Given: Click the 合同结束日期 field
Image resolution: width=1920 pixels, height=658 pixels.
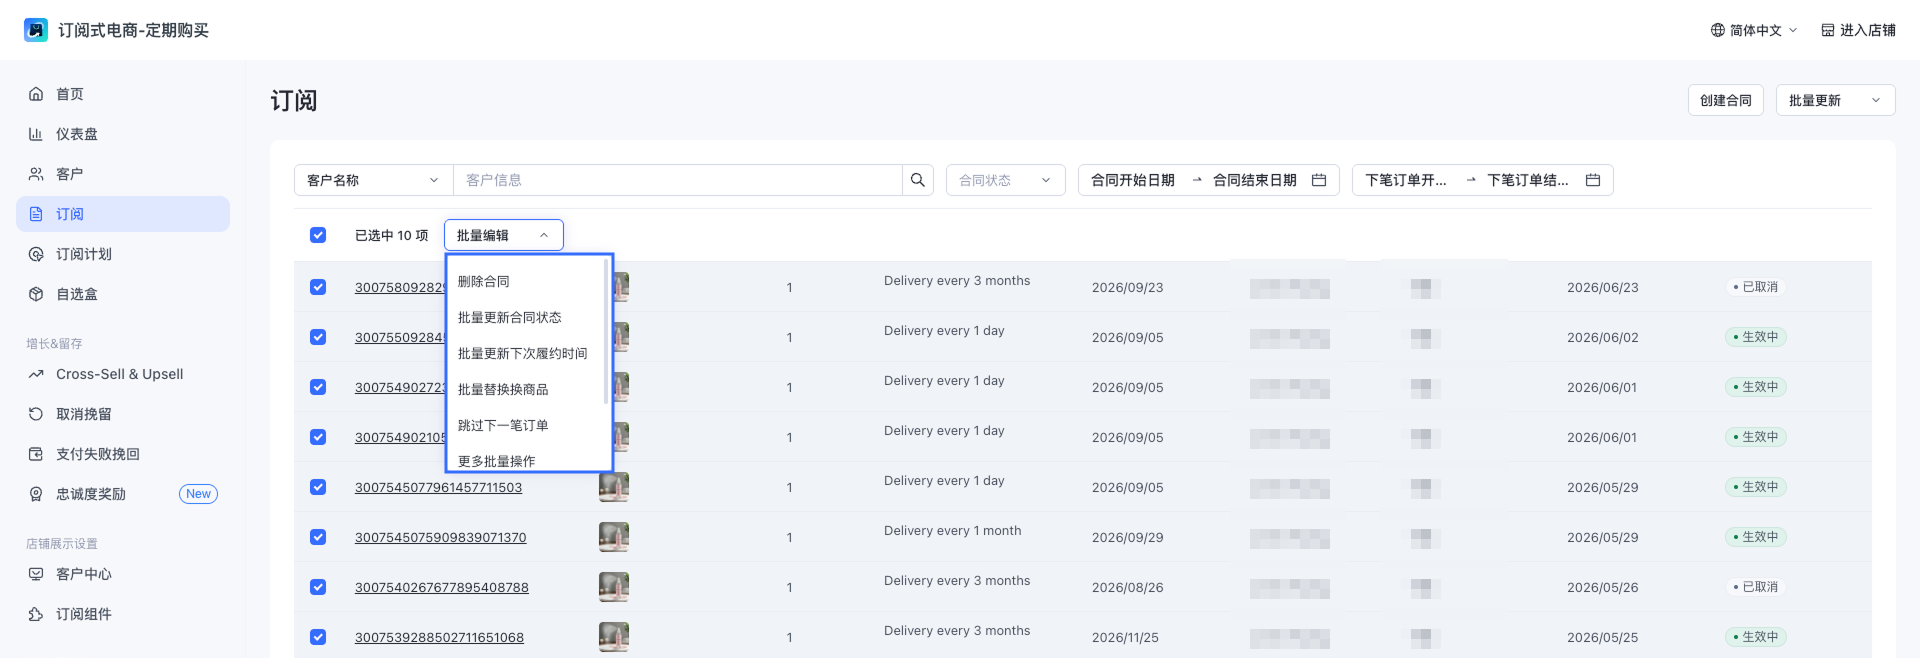Looking at the screenshot, I should pos(1254,180).
